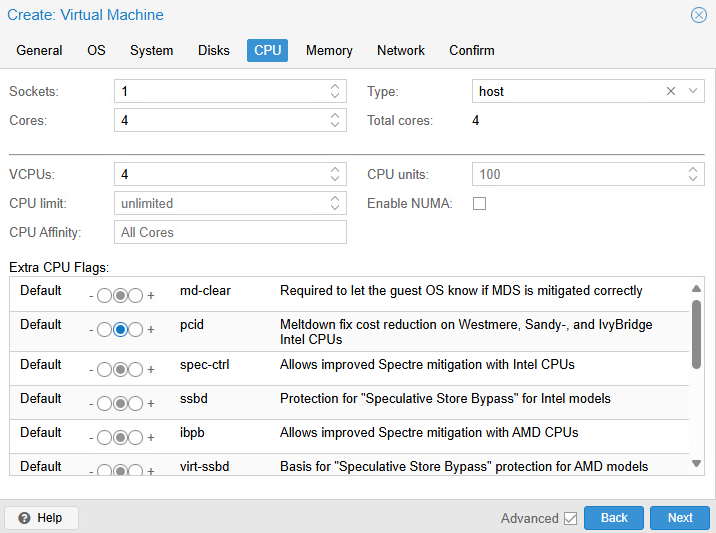The height and width of the screenshot is (533, 716).
Task: Turn on the md-clear flag radio
Action: point(136,296)
